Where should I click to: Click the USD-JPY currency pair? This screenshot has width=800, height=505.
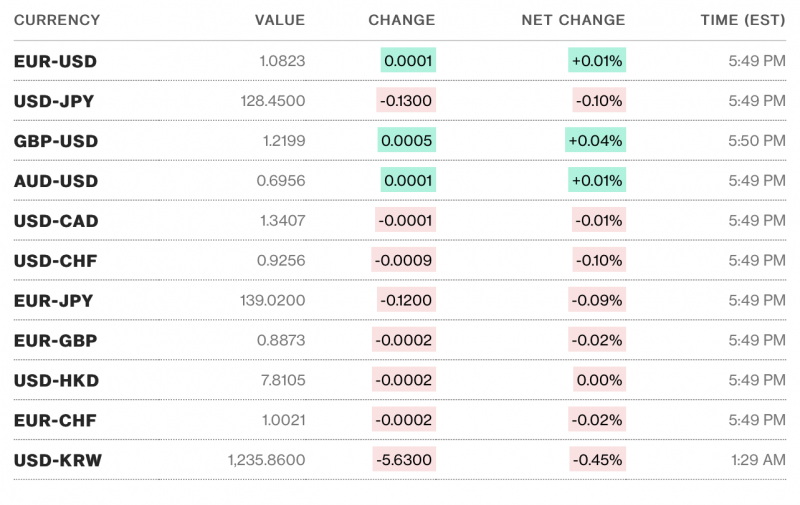[55, 101]
